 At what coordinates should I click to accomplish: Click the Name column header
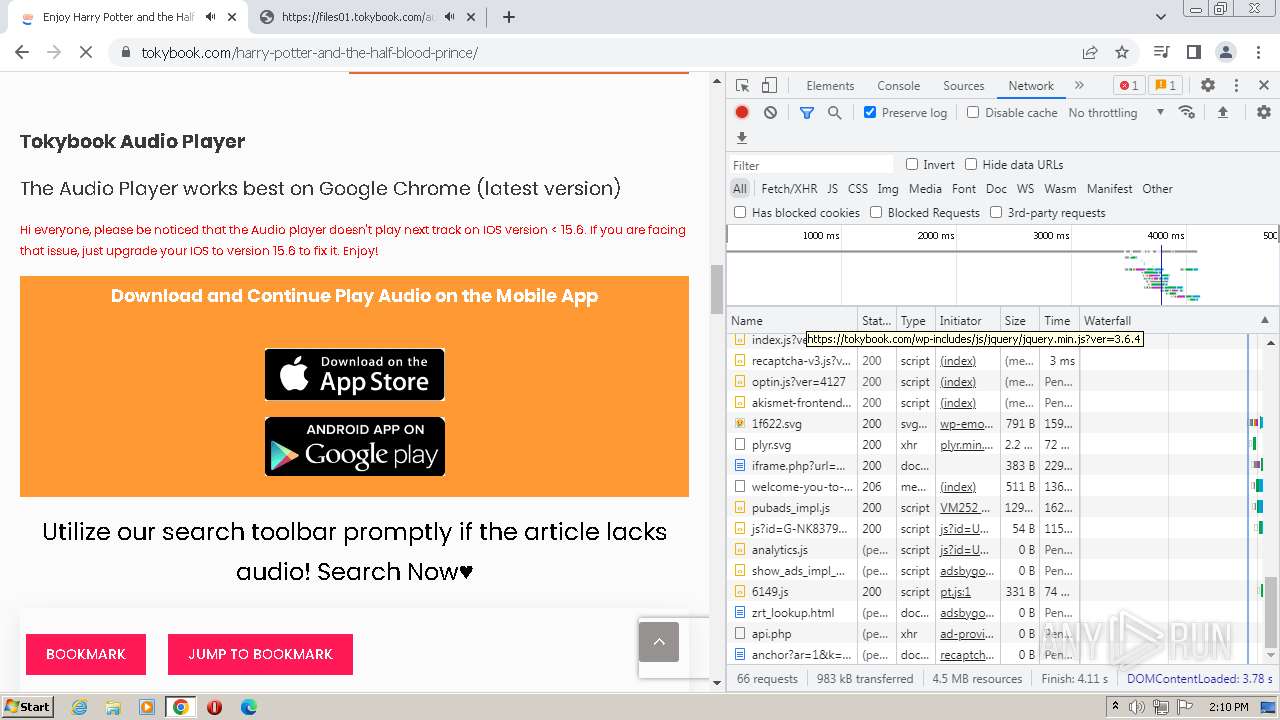click(792, 321)
